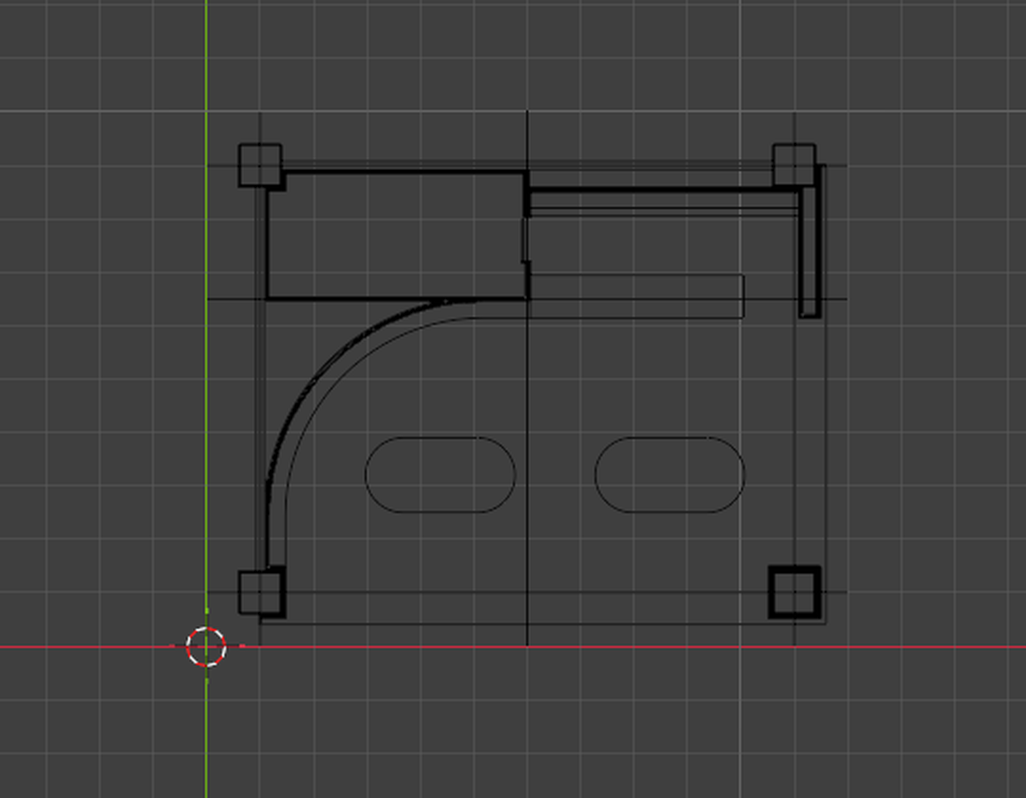Screen dimensions: 1026x798
Task: Select the top-left square corner post
Action: click(x=260, y=165)
